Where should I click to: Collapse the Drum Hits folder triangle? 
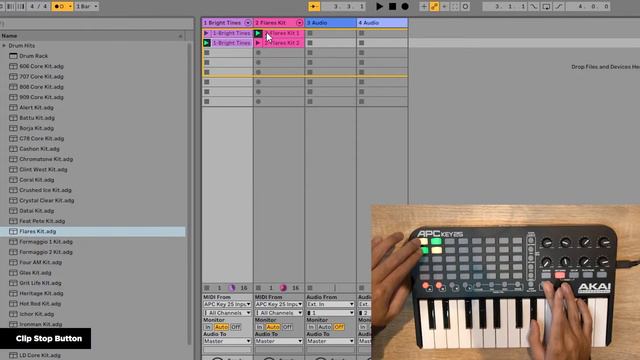coord(4,46)
